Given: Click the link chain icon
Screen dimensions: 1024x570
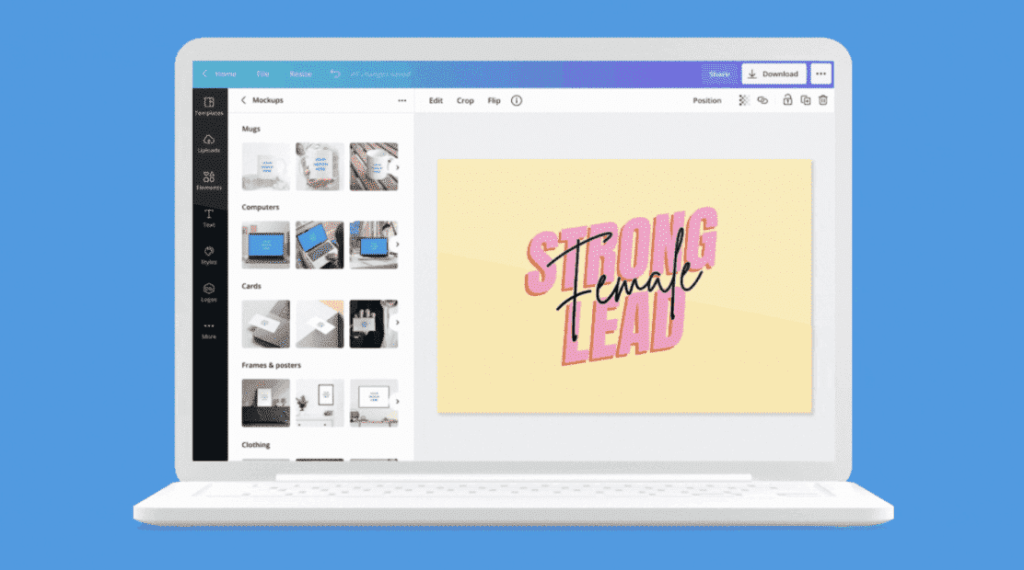Looking at the screenshot, I should [x=762, y=101].
